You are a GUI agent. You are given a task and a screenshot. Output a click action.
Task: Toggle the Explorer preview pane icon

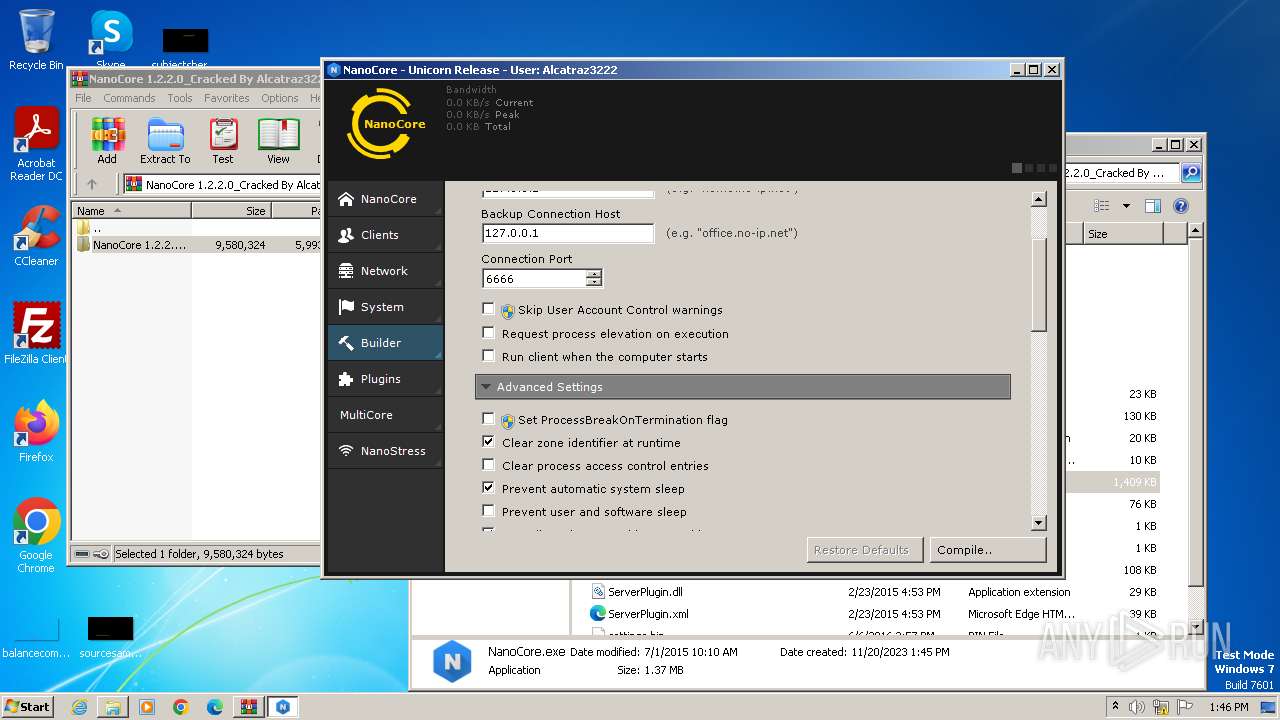1153,206
